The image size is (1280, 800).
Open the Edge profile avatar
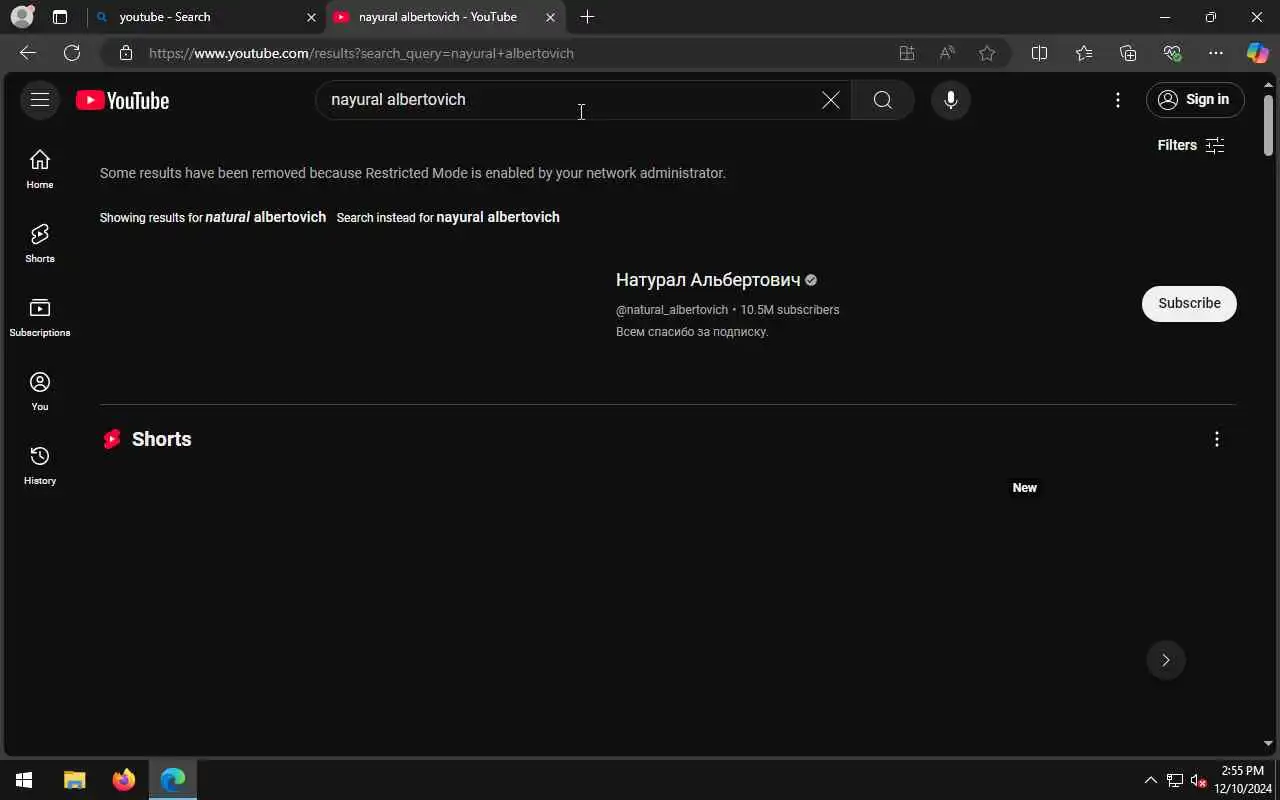pos(22,17)
